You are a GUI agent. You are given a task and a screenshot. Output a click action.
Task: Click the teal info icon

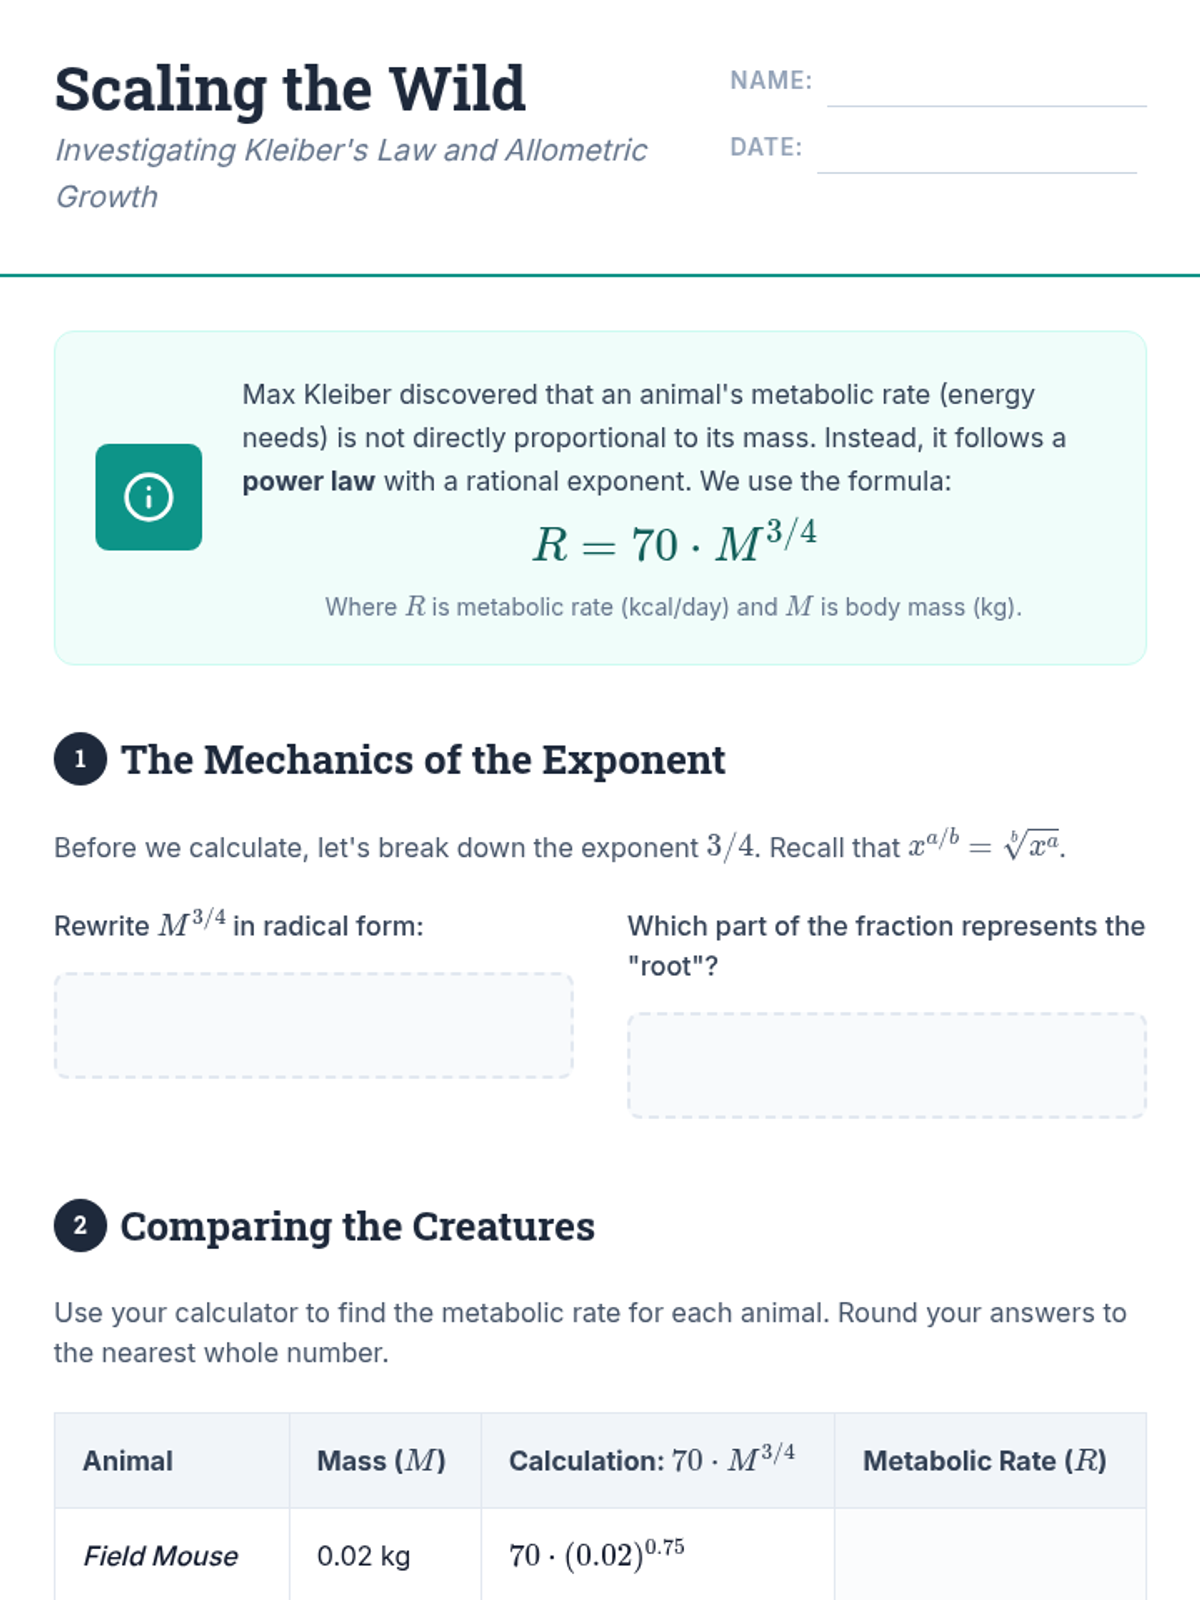pyautogui.click(x=148, y=497)
